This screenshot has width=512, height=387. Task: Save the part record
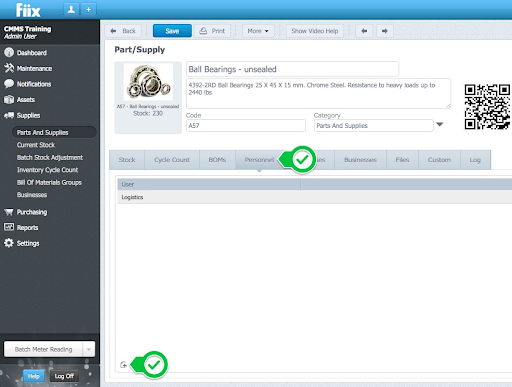click(x=172, y=31)
